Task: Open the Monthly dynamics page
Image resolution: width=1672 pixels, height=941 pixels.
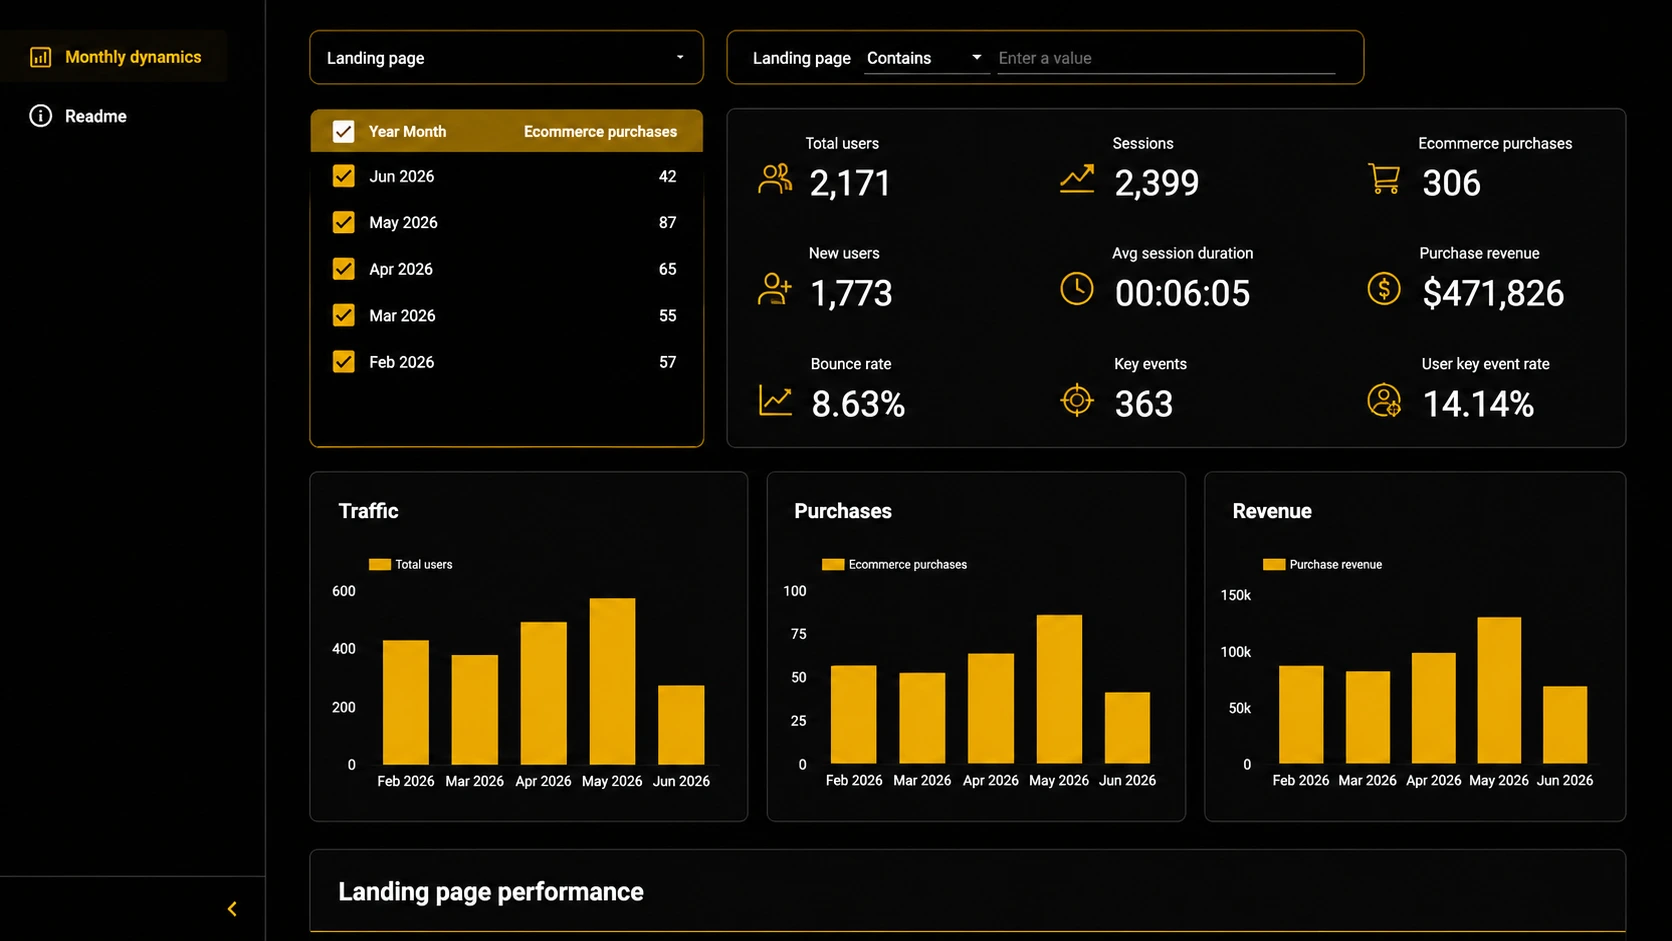Action: 114,57
